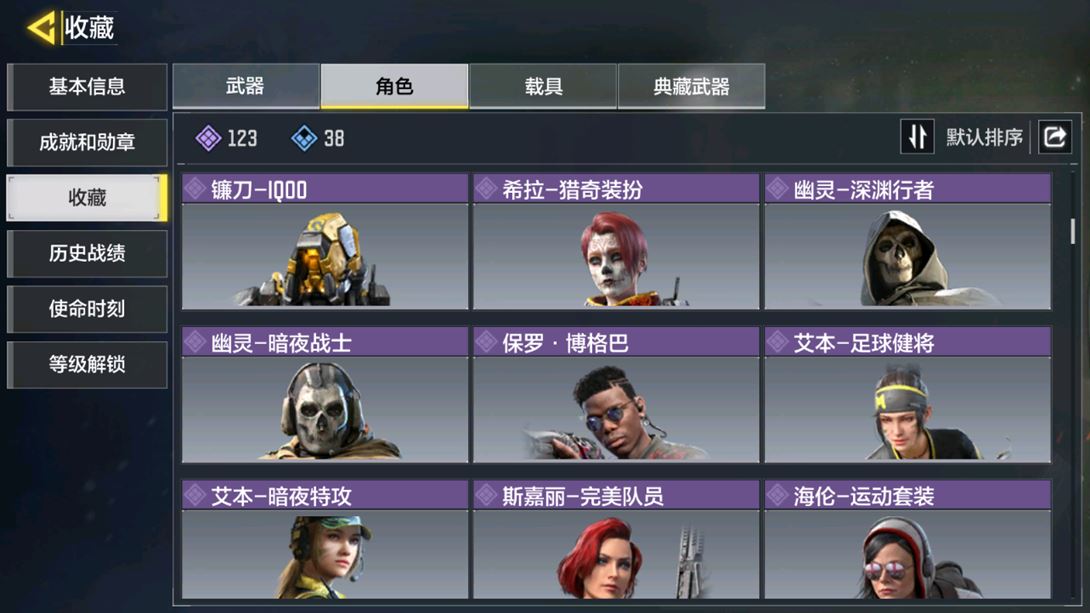This screenshot has width=1090, height=613.
Task: Select the 镰刀-IQOO character card
Action: [x=325, y=242]
